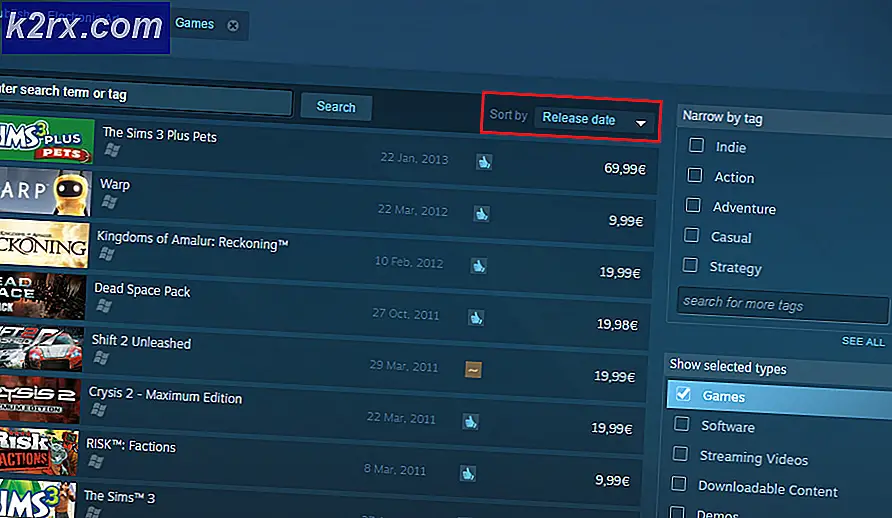Screen dimensions: 892x518
Task: Select RISK: Factions title
Action: [131, 445]
